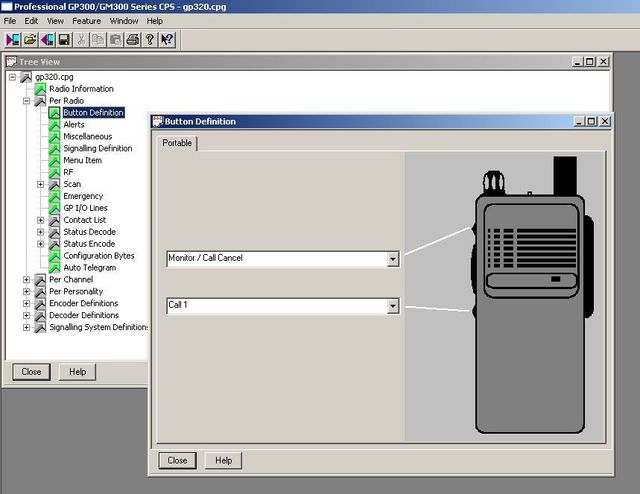Open the Edit menu

coord(31,21)
